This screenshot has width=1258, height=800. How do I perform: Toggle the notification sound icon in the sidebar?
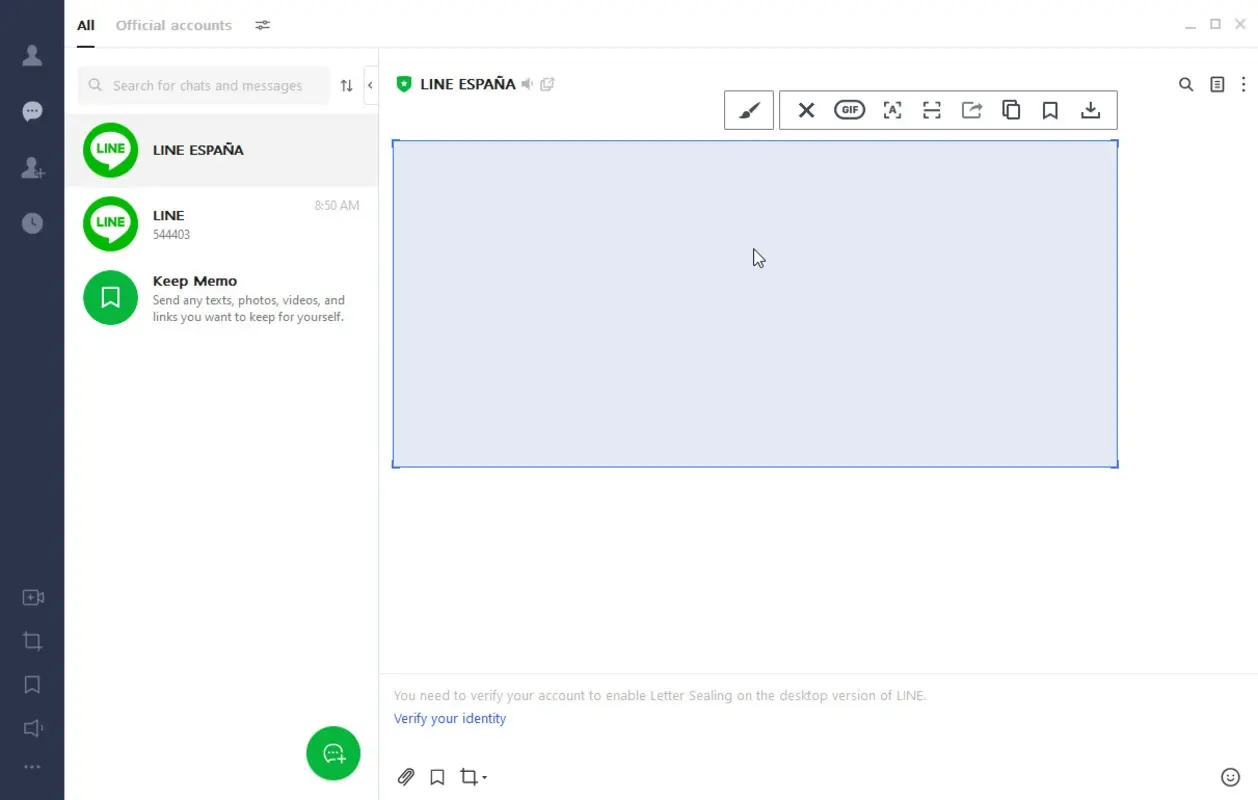pos(33,728)
